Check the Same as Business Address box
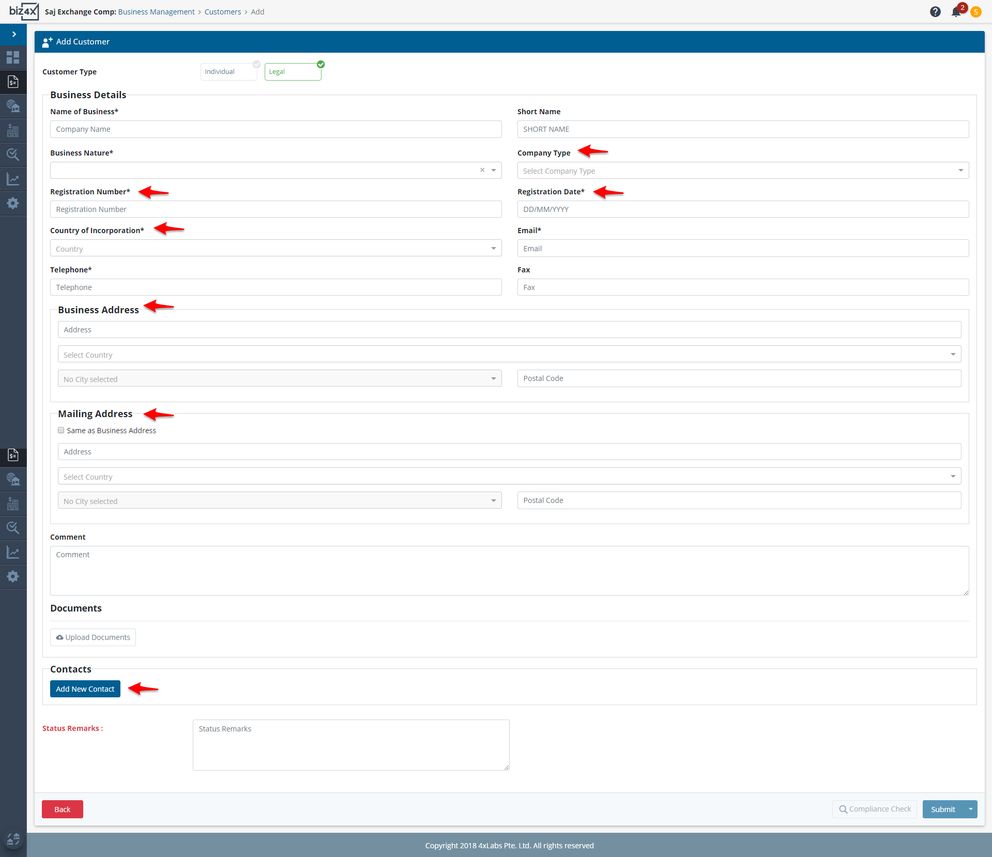This screenshot has height=857, width=992. click(61, 431)
